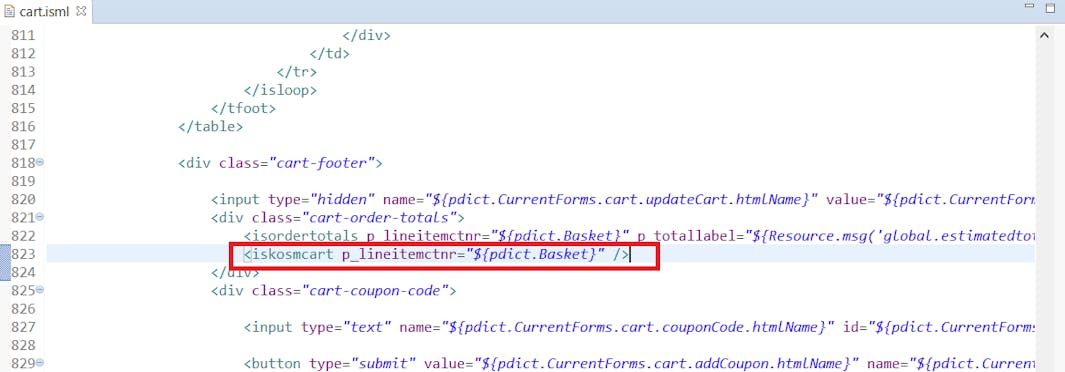
Task: Click the couponCode.htmlName expression on line 827
Action: 638,328
